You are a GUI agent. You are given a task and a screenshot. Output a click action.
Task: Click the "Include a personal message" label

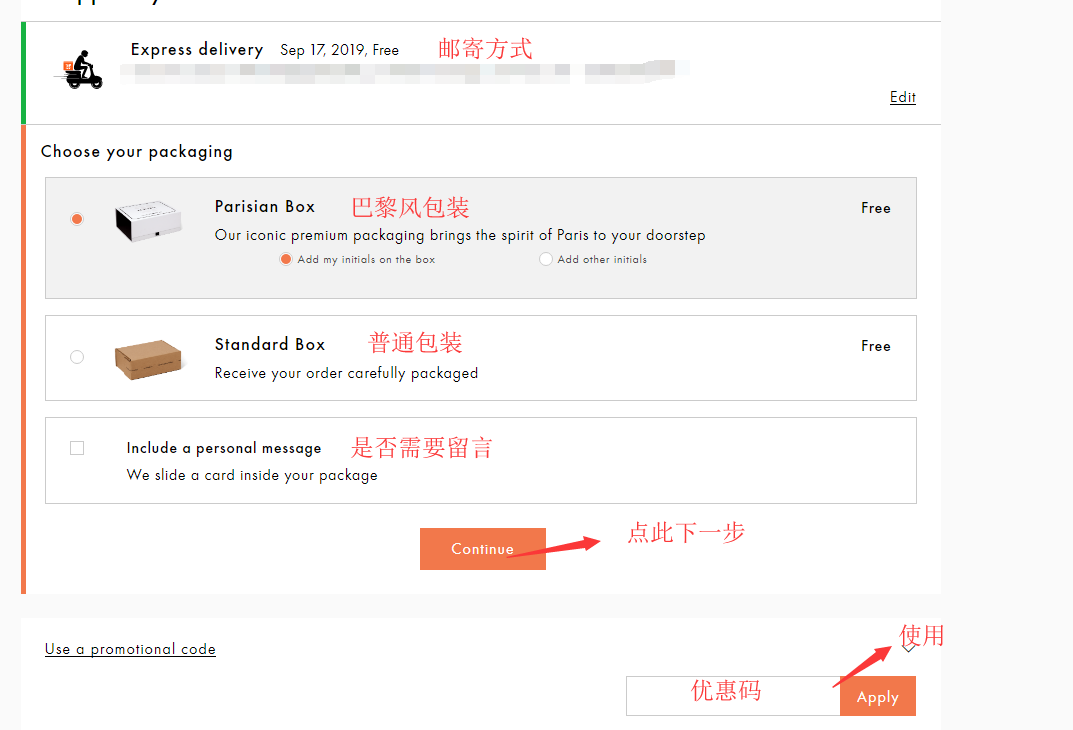click(223, 448)
